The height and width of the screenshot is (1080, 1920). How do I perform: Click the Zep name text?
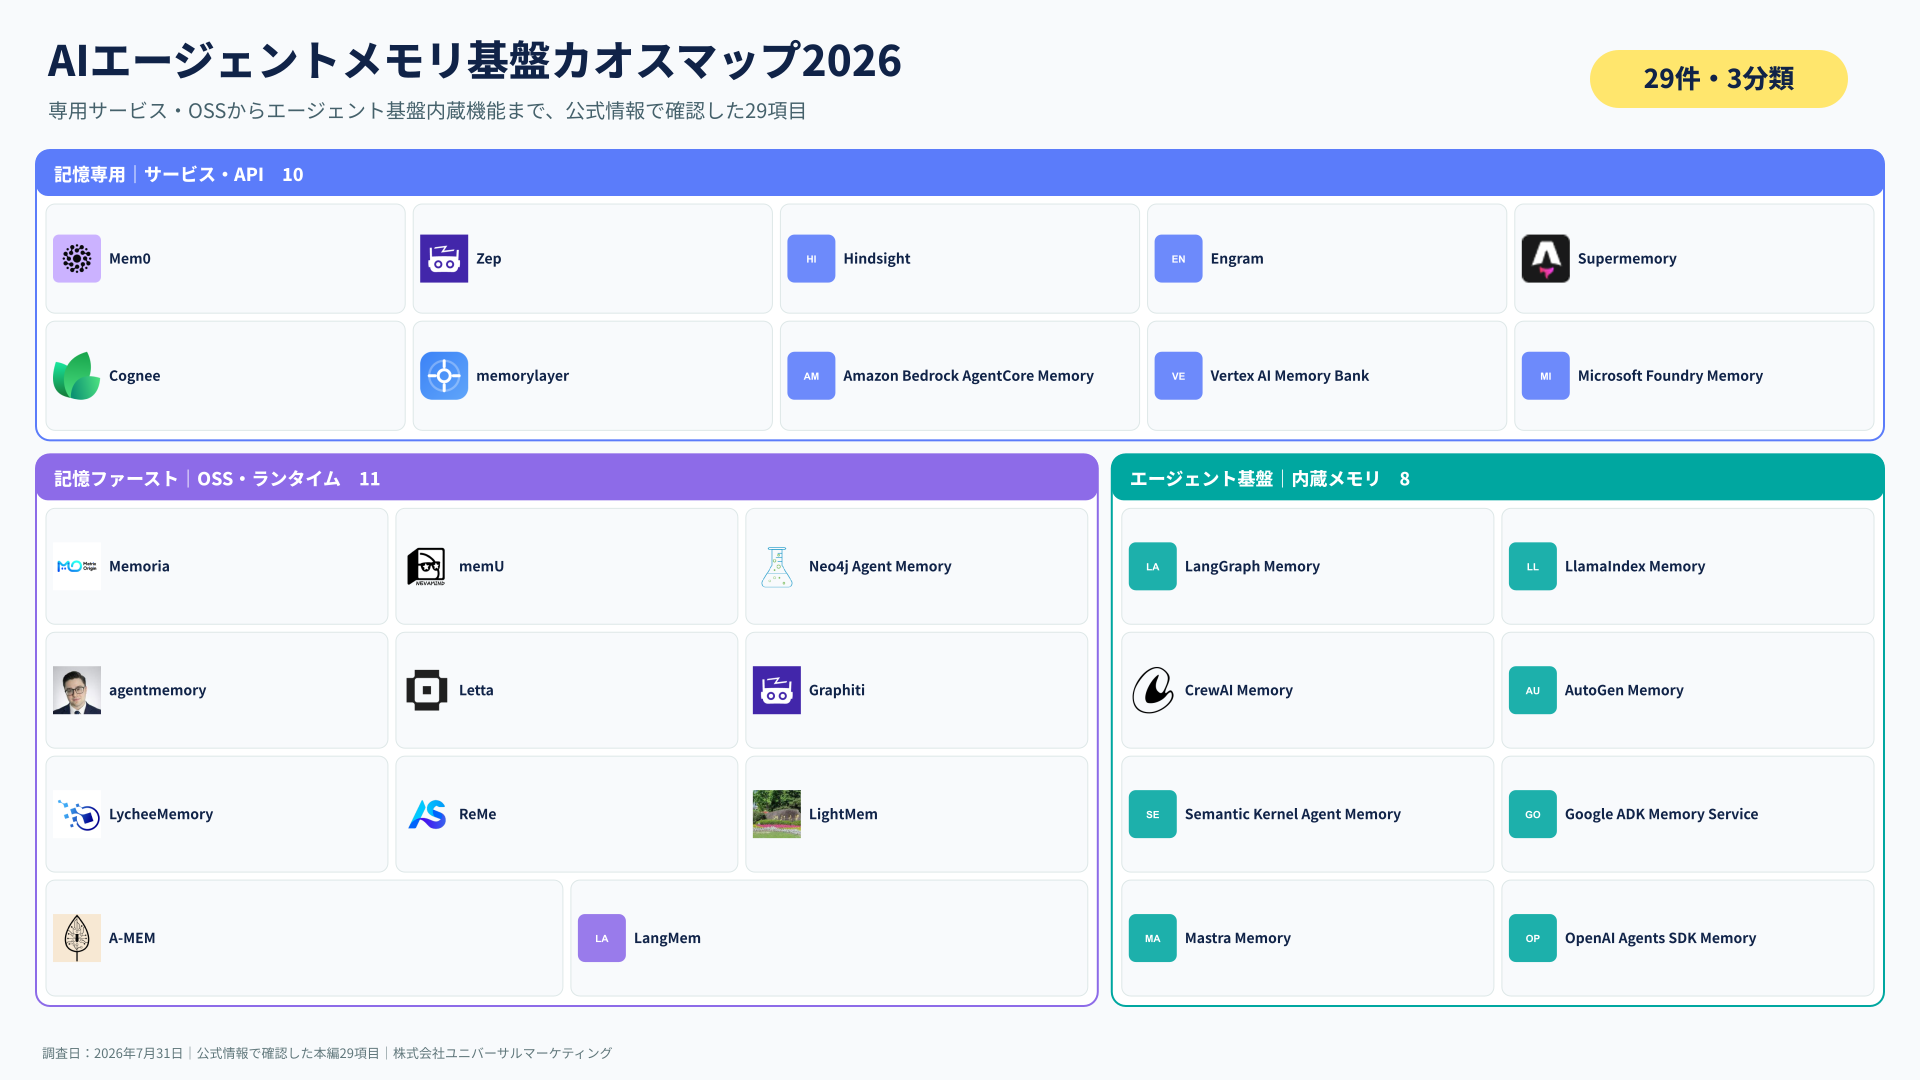coord(489,259)
